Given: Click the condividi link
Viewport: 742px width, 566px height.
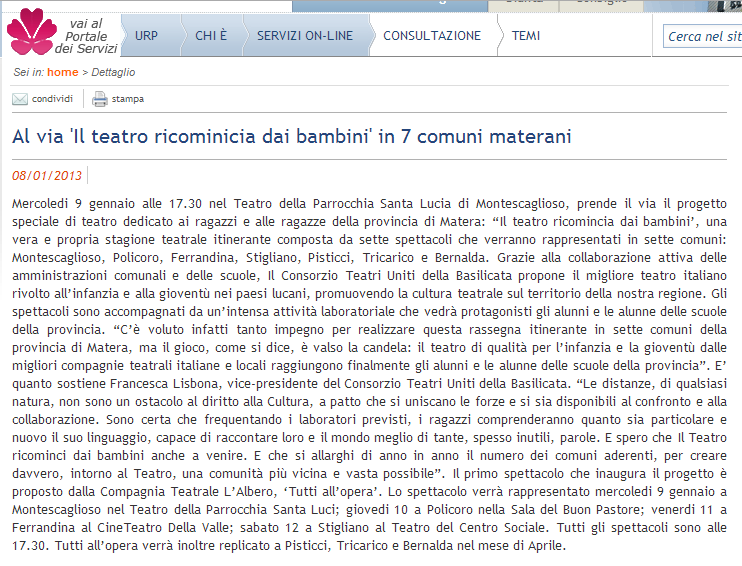Looking at the screenshot, I should (x=53, y=99).
